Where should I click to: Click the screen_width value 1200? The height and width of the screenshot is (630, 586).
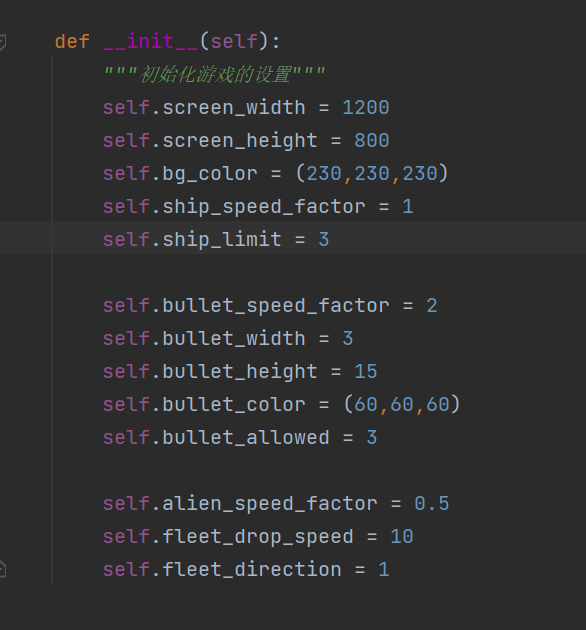[366, 108]
